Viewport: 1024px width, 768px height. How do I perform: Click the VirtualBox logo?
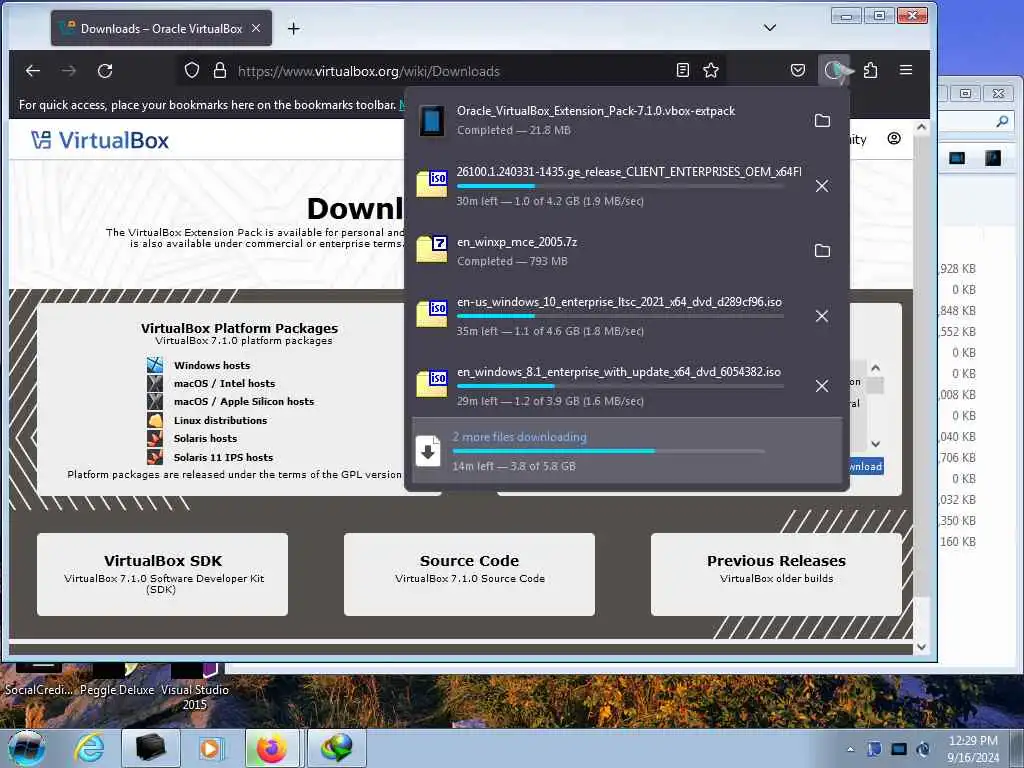[x=100, y=140]
